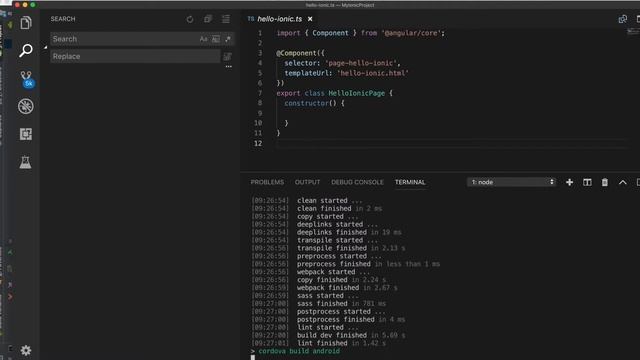Open the Explorer files view
The width and height of the screenshot is (640, 360).
pos(26,23)
